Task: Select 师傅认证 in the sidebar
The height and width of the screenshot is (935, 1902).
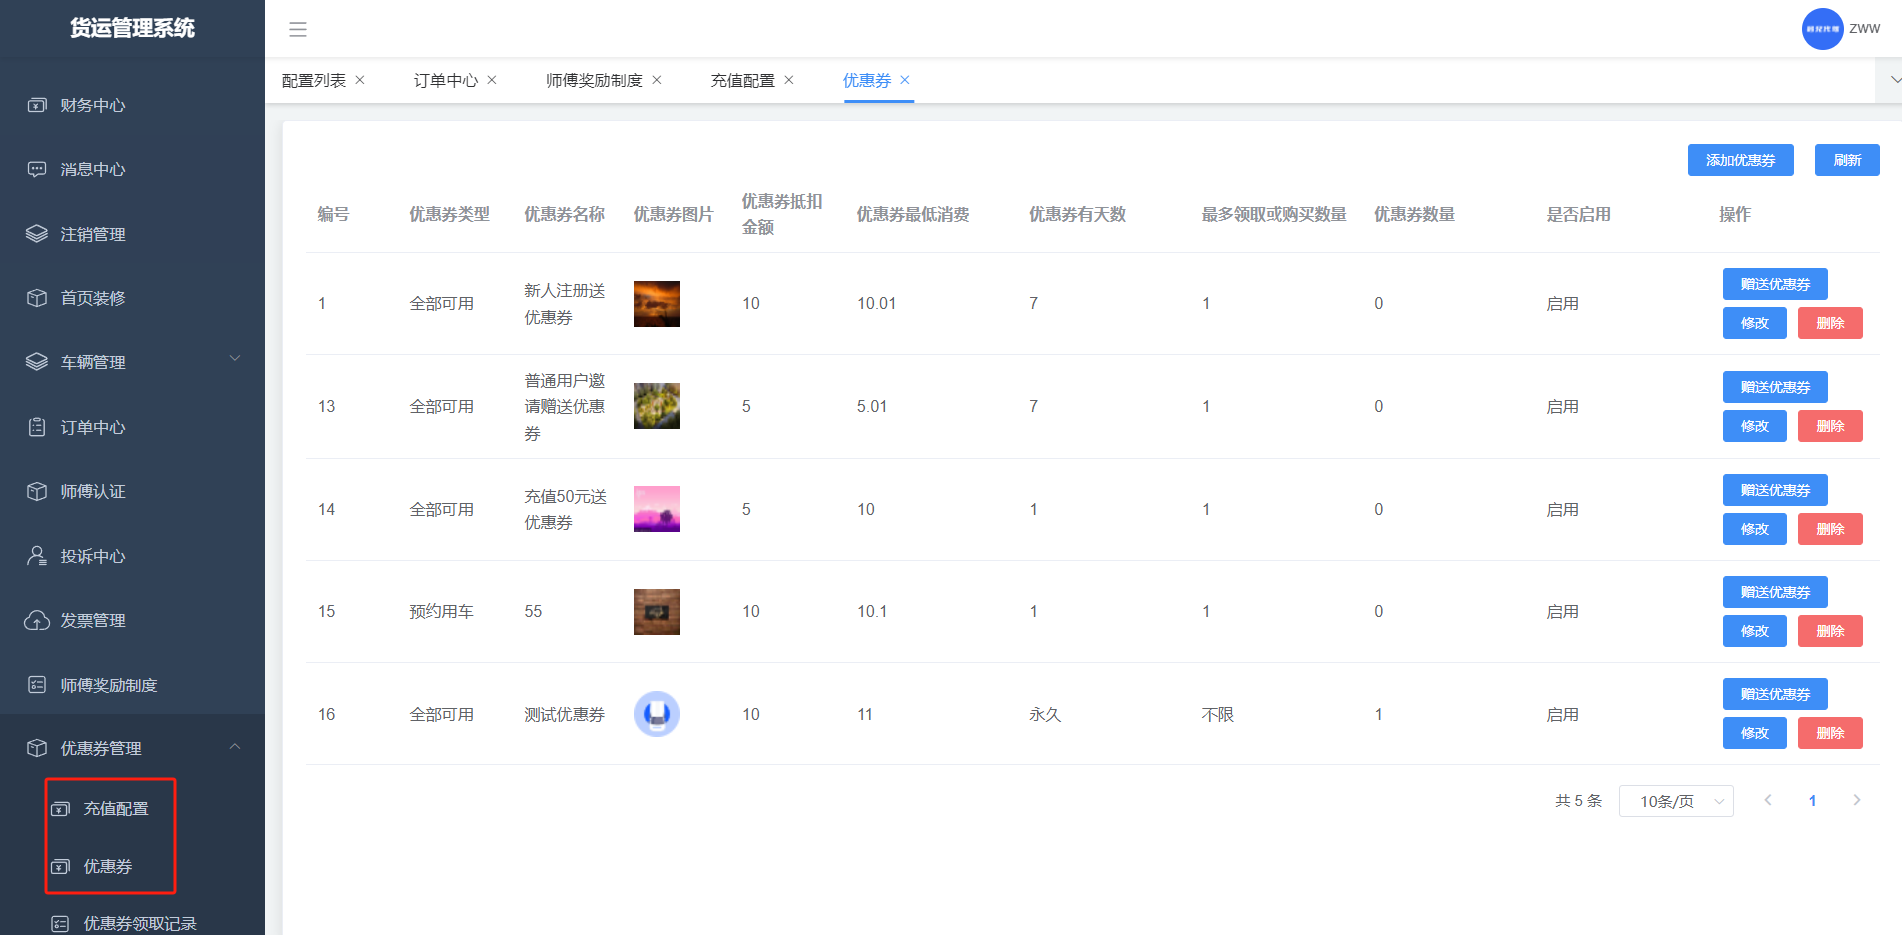Action: tap(92, 491)
